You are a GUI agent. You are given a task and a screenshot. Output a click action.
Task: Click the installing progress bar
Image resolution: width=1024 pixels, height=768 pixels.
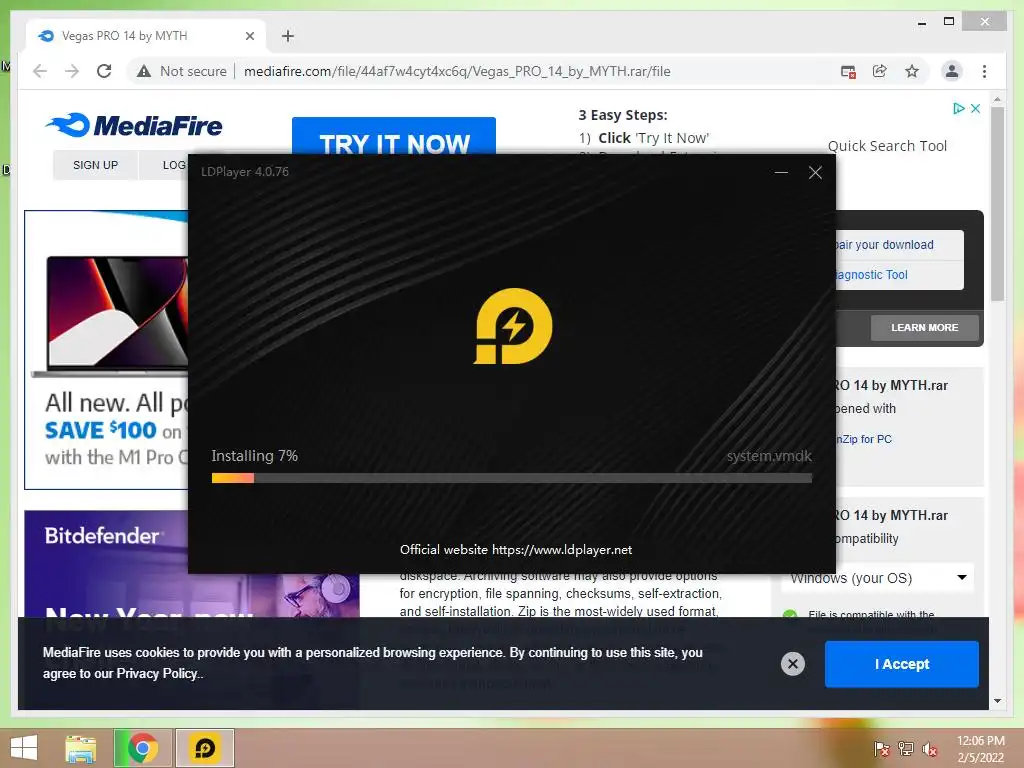coord(511,479)
